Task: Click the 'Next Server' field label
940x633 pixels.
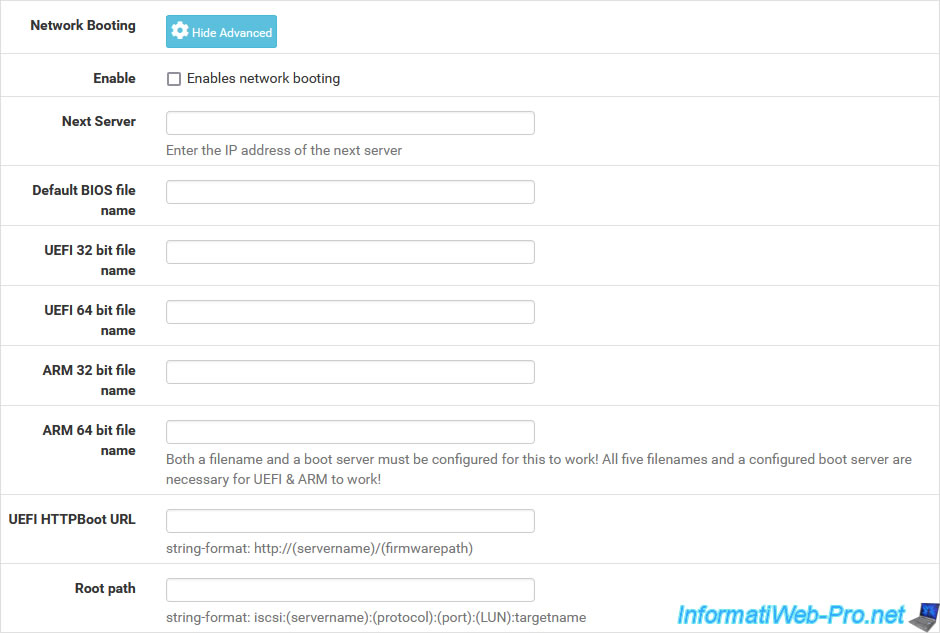Action: (x=99, y=121)
